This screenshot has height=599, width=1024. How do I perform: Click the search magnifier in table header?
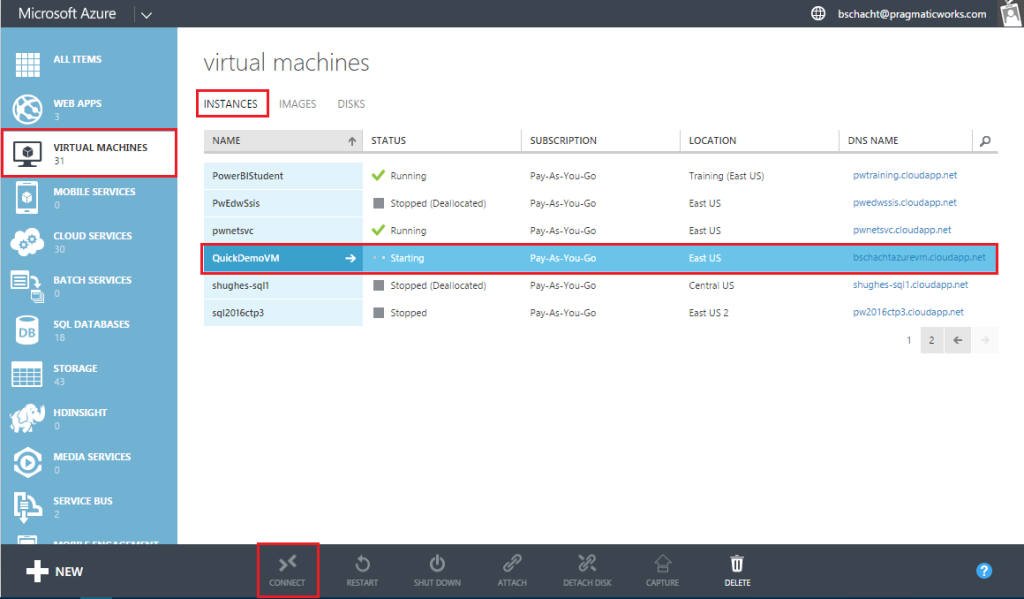coord(985,141)
